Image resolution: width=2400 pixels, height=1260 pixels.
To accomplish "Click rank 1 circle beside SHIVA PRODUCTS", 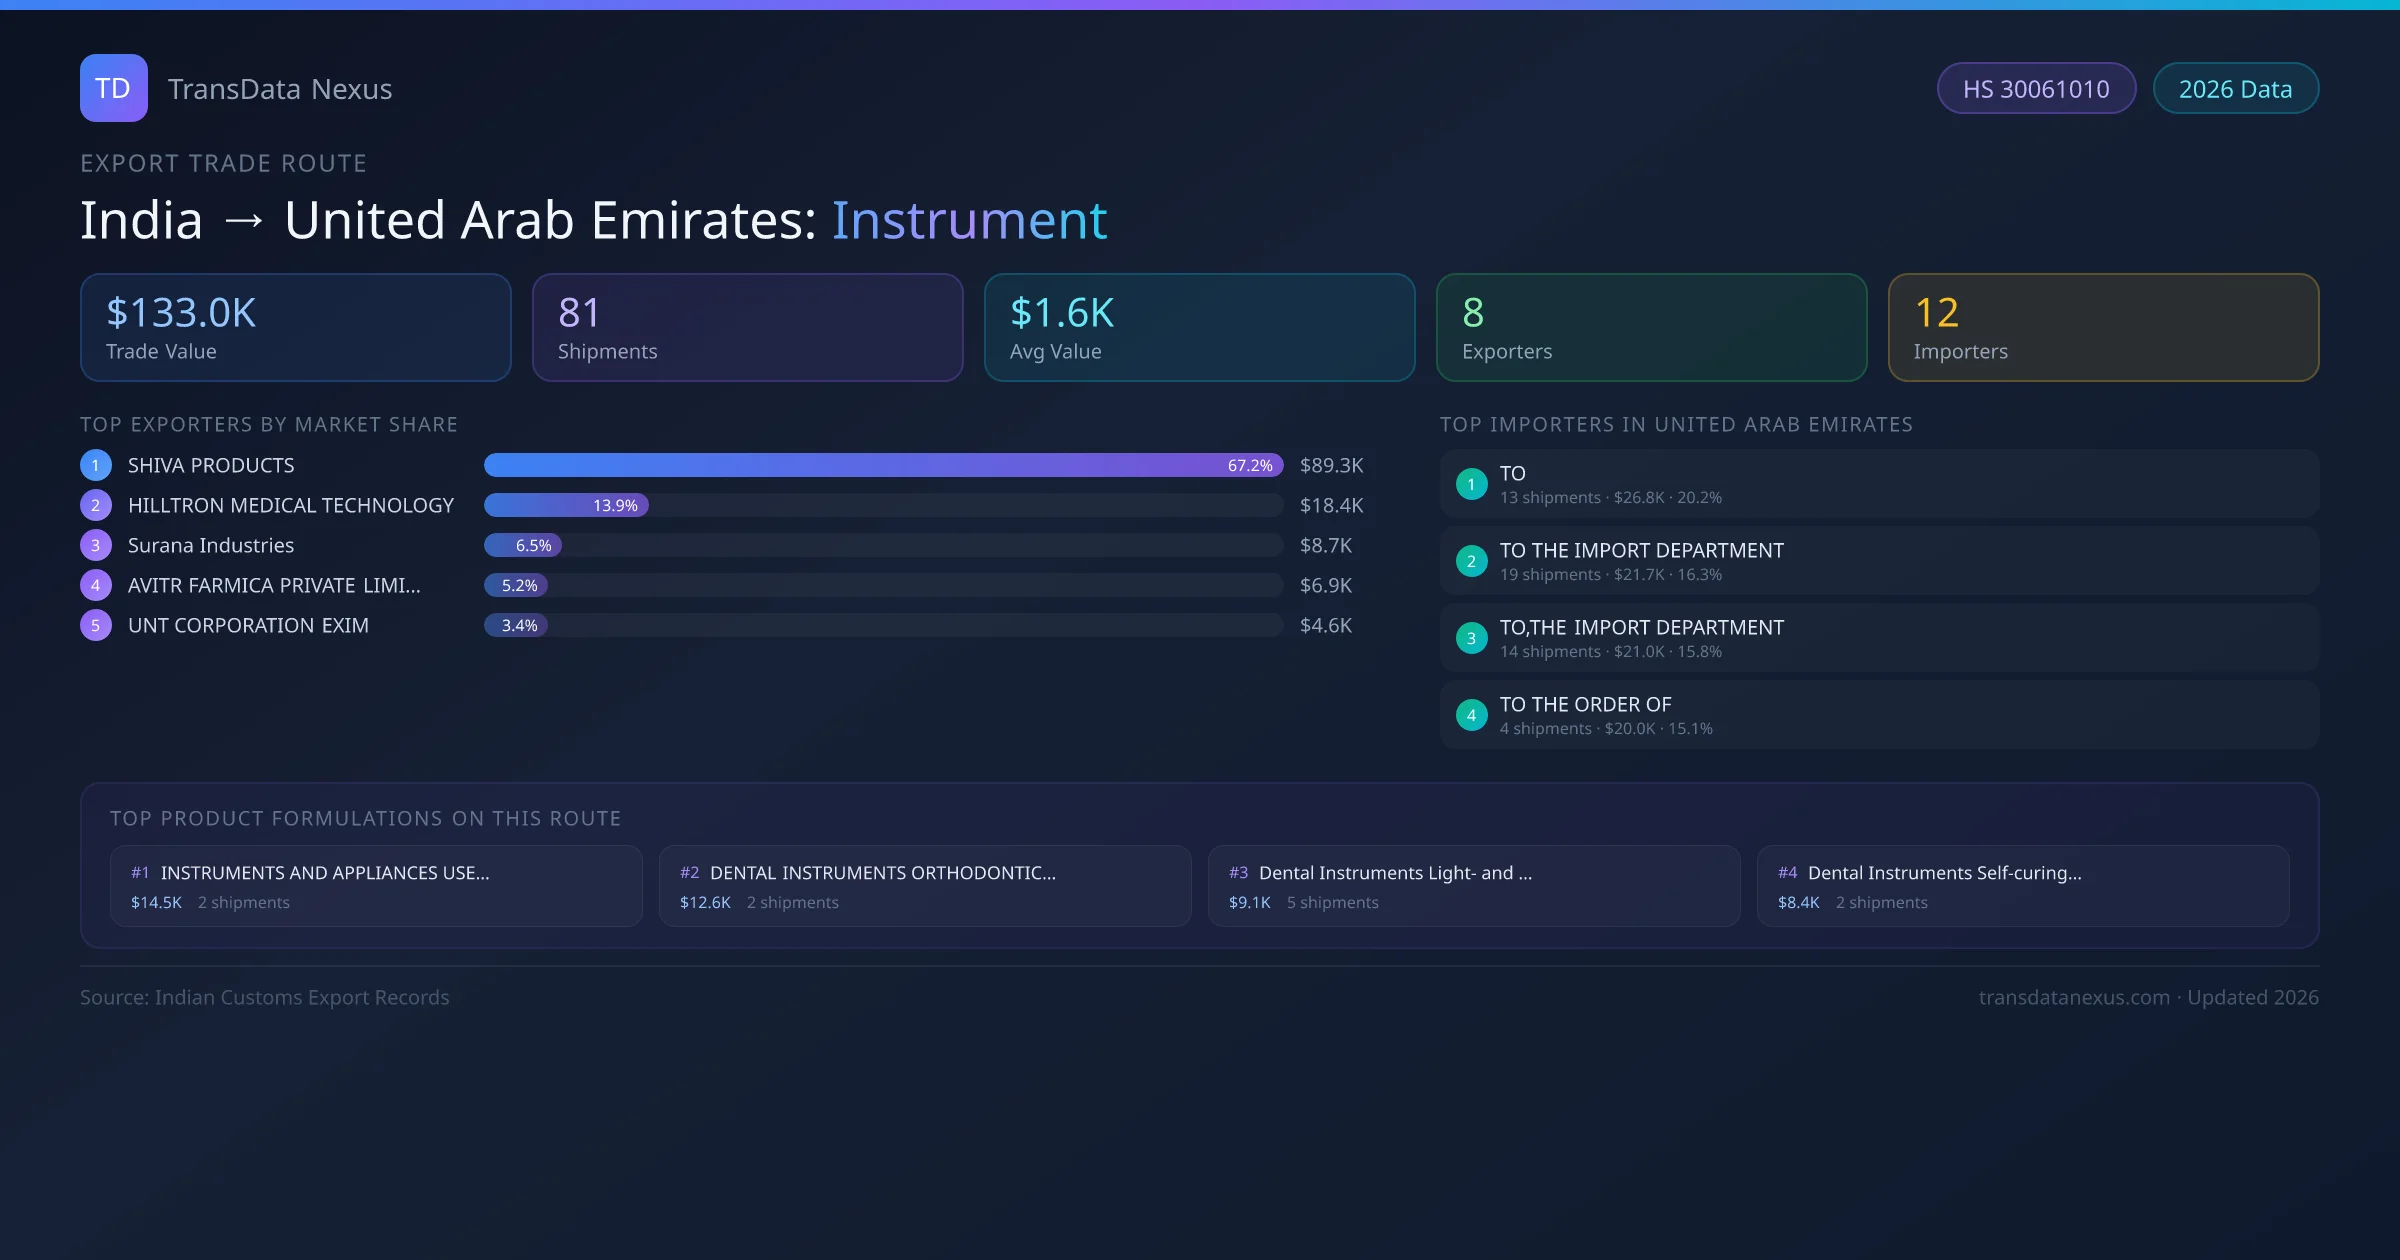I will [96, 465].
